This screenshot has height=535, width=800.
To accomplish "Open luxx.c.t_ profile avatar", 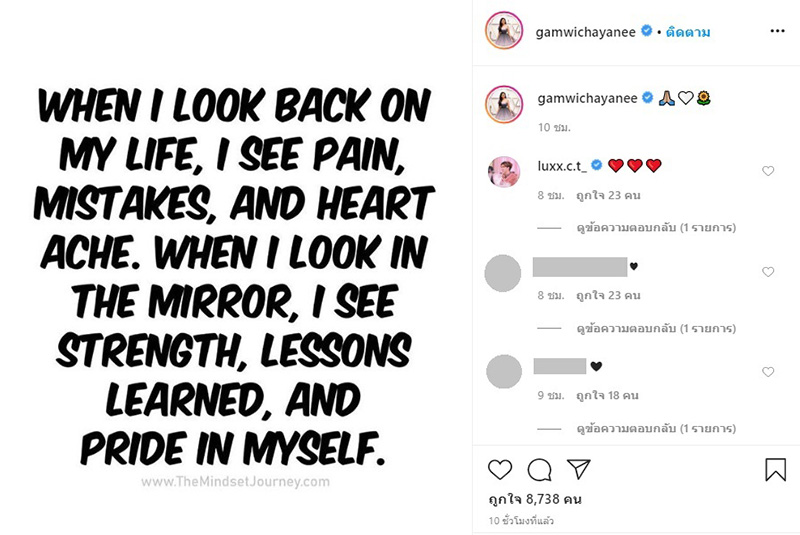I will (504, 172).
